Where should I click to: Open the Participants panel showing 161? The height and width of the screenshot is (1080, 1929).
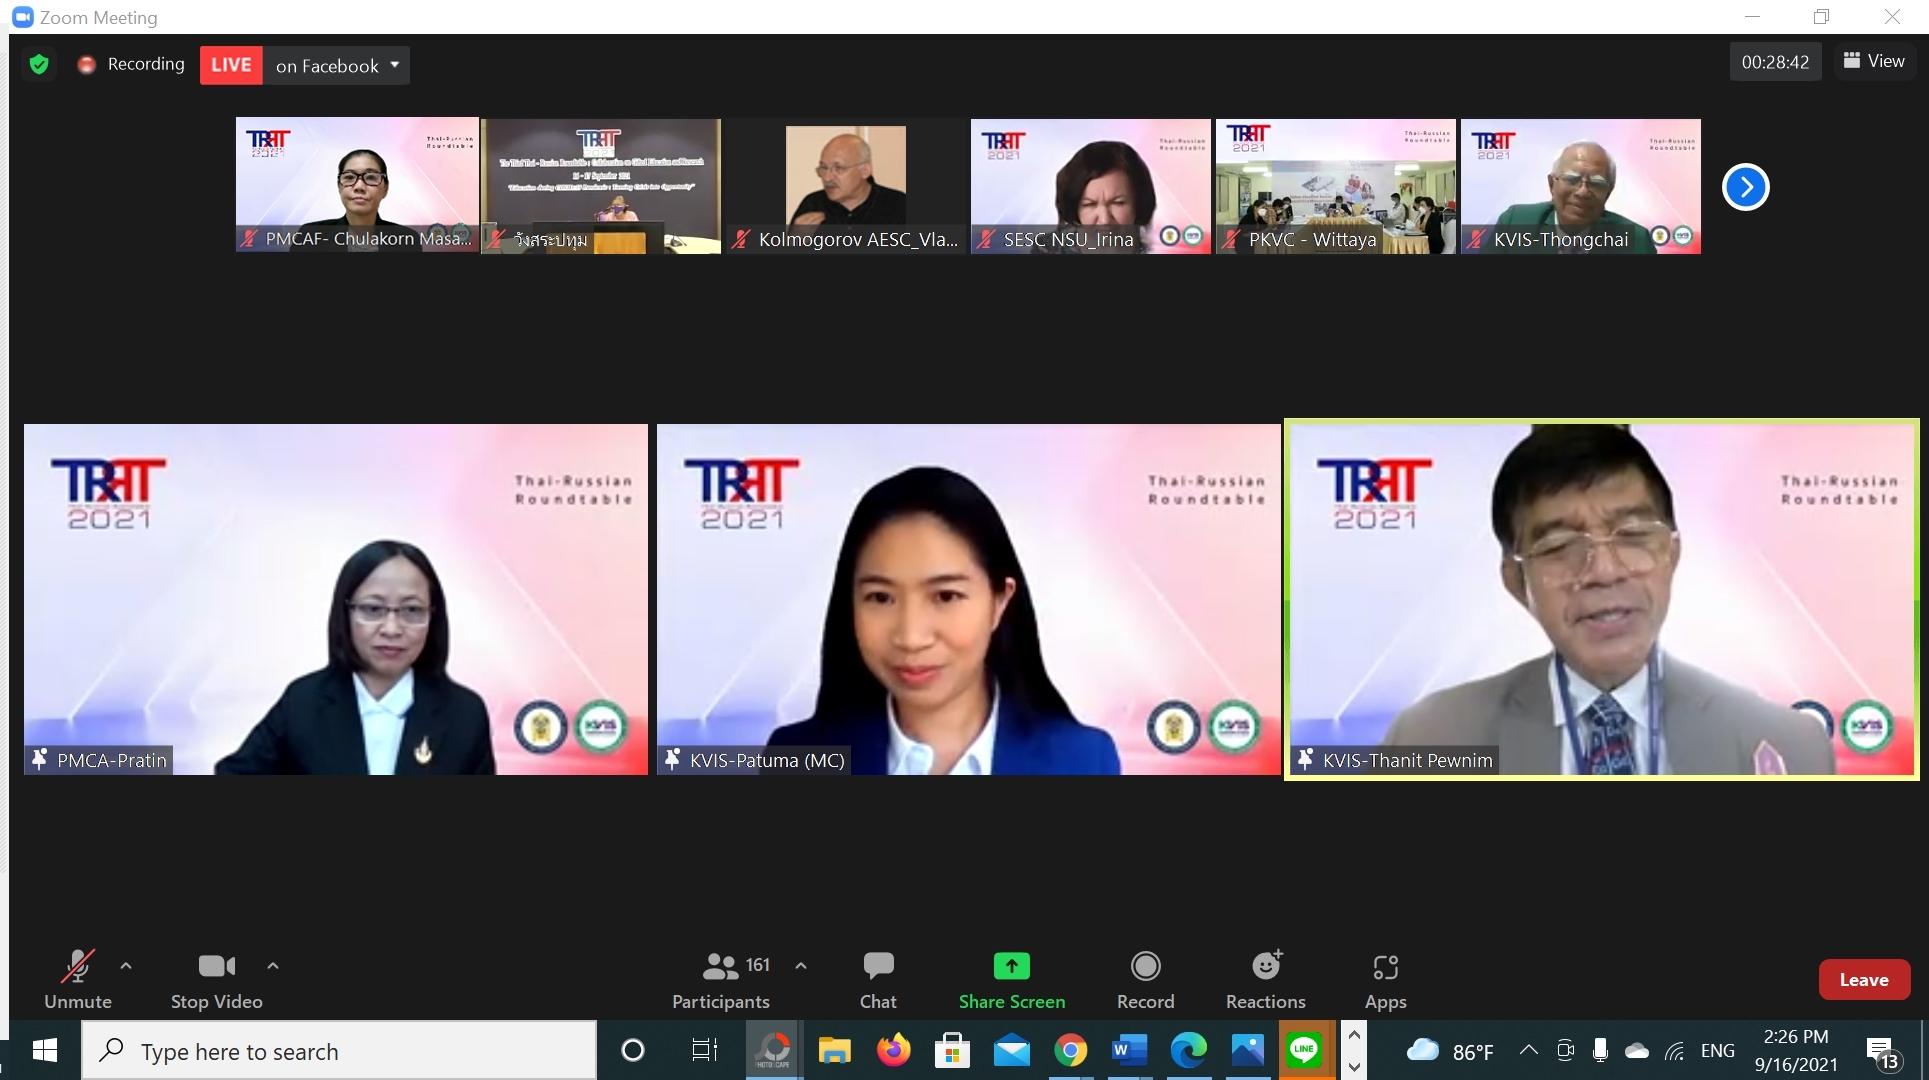pyautogui.click(x=721, y=980)
